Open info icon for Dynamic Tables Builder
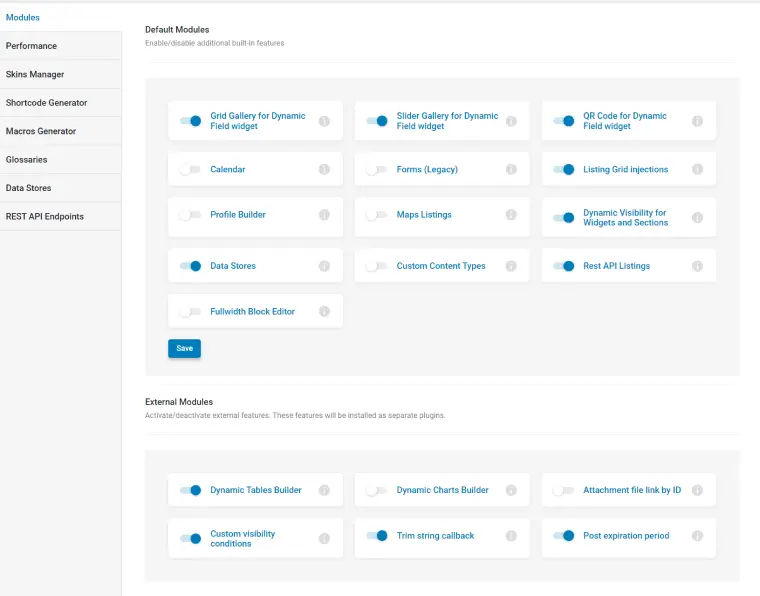This screenshot has height=596, width=760. [324, 491]
